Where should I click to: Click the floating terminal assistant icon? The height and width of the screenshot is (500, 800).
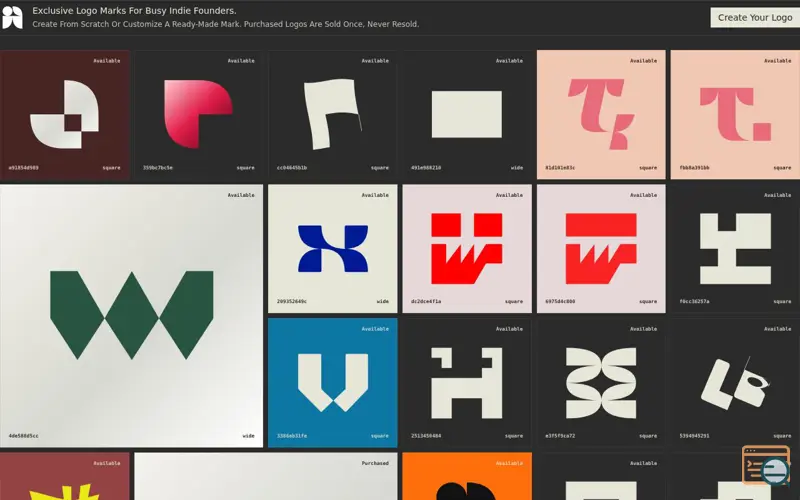click(766, 465)
